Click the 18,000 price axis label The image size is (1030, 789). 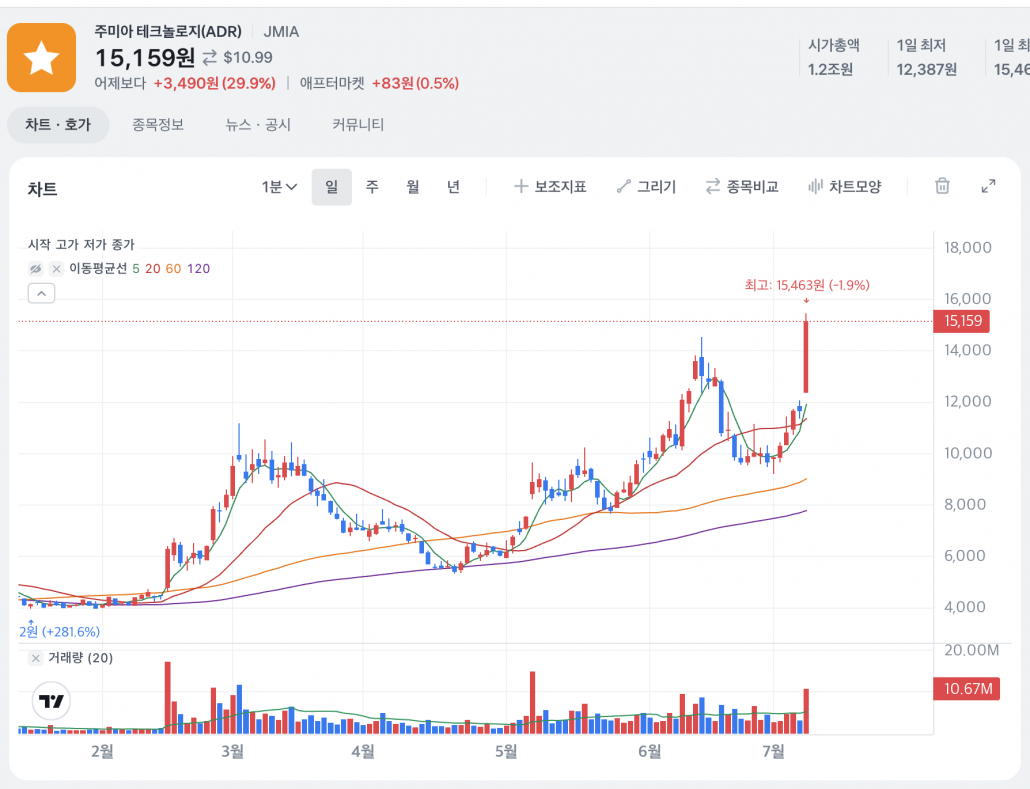(x=968, y=248)
